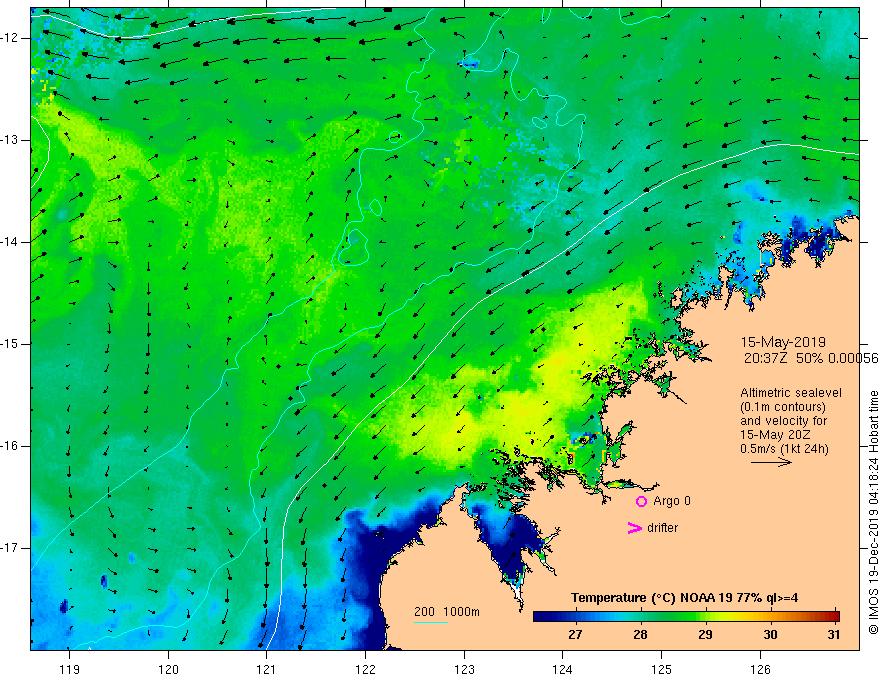Click the 'Altimetric sealevel' caption line
Screen dimensions: 880x680
coord(791,393)
